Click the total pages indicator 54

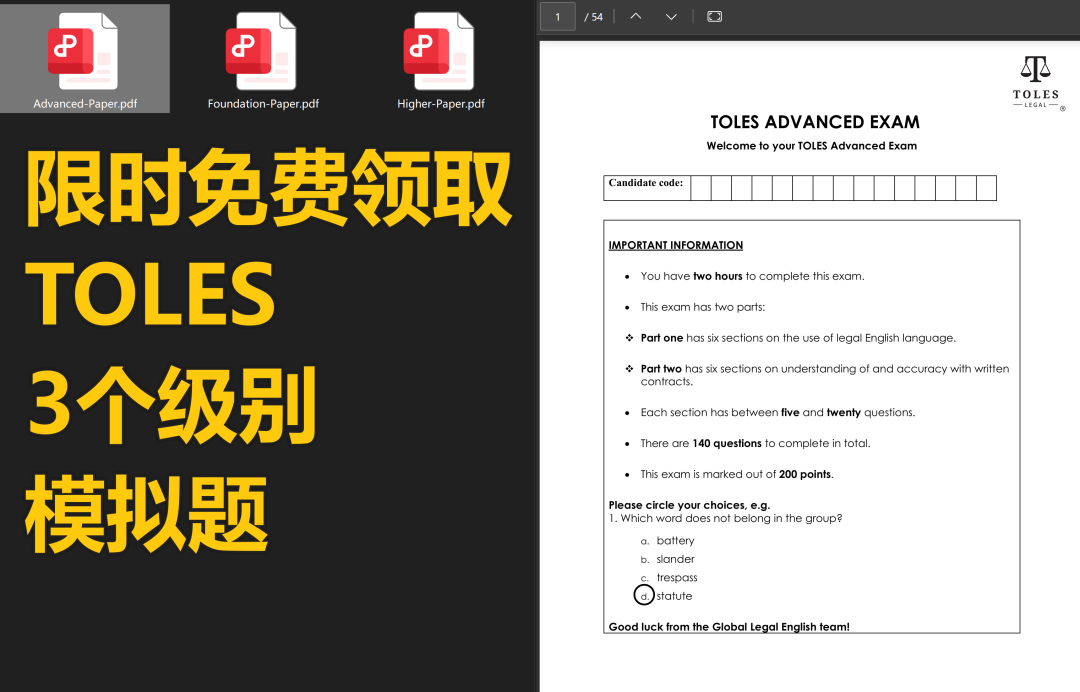click(x=594, y=17)
